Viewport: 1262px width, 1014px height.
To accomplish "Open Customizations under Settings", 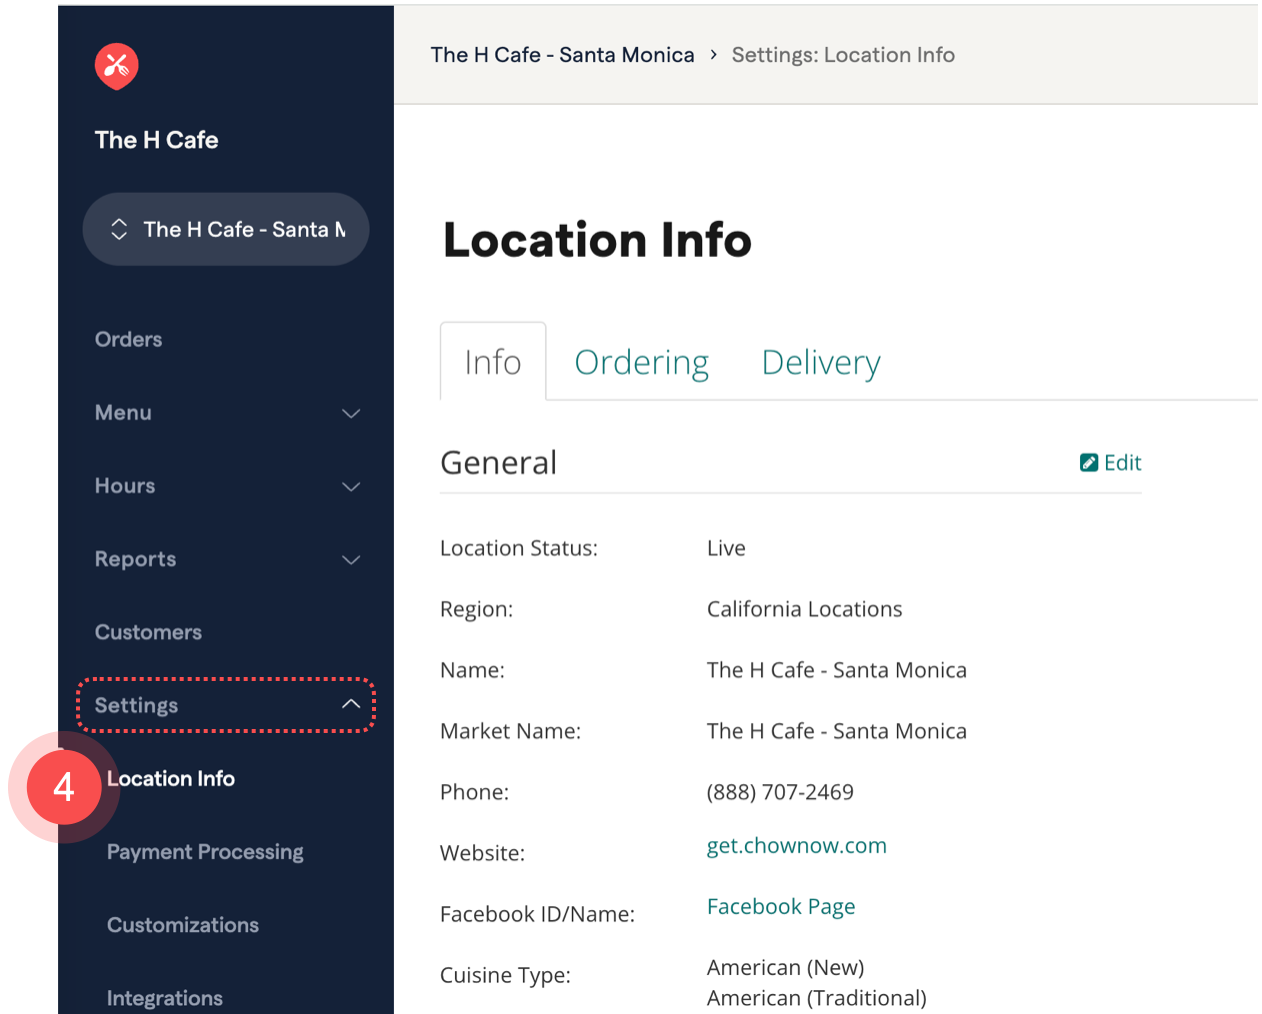I will tap(183, 925).
